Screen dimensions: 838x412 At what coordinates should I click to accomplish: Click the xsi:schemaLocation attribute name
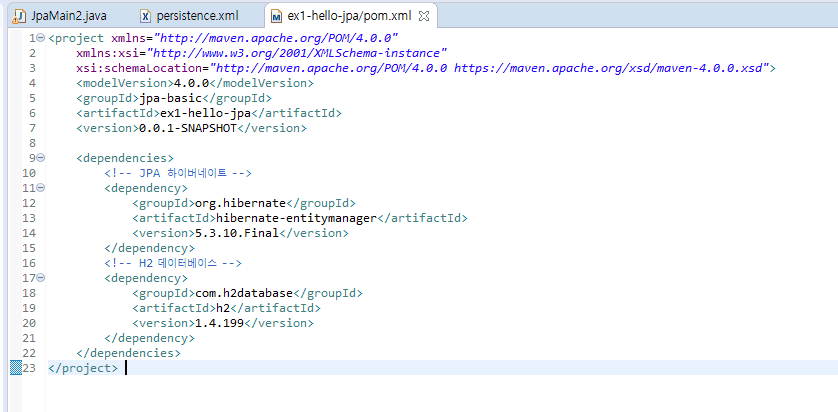tap(139, 68)
